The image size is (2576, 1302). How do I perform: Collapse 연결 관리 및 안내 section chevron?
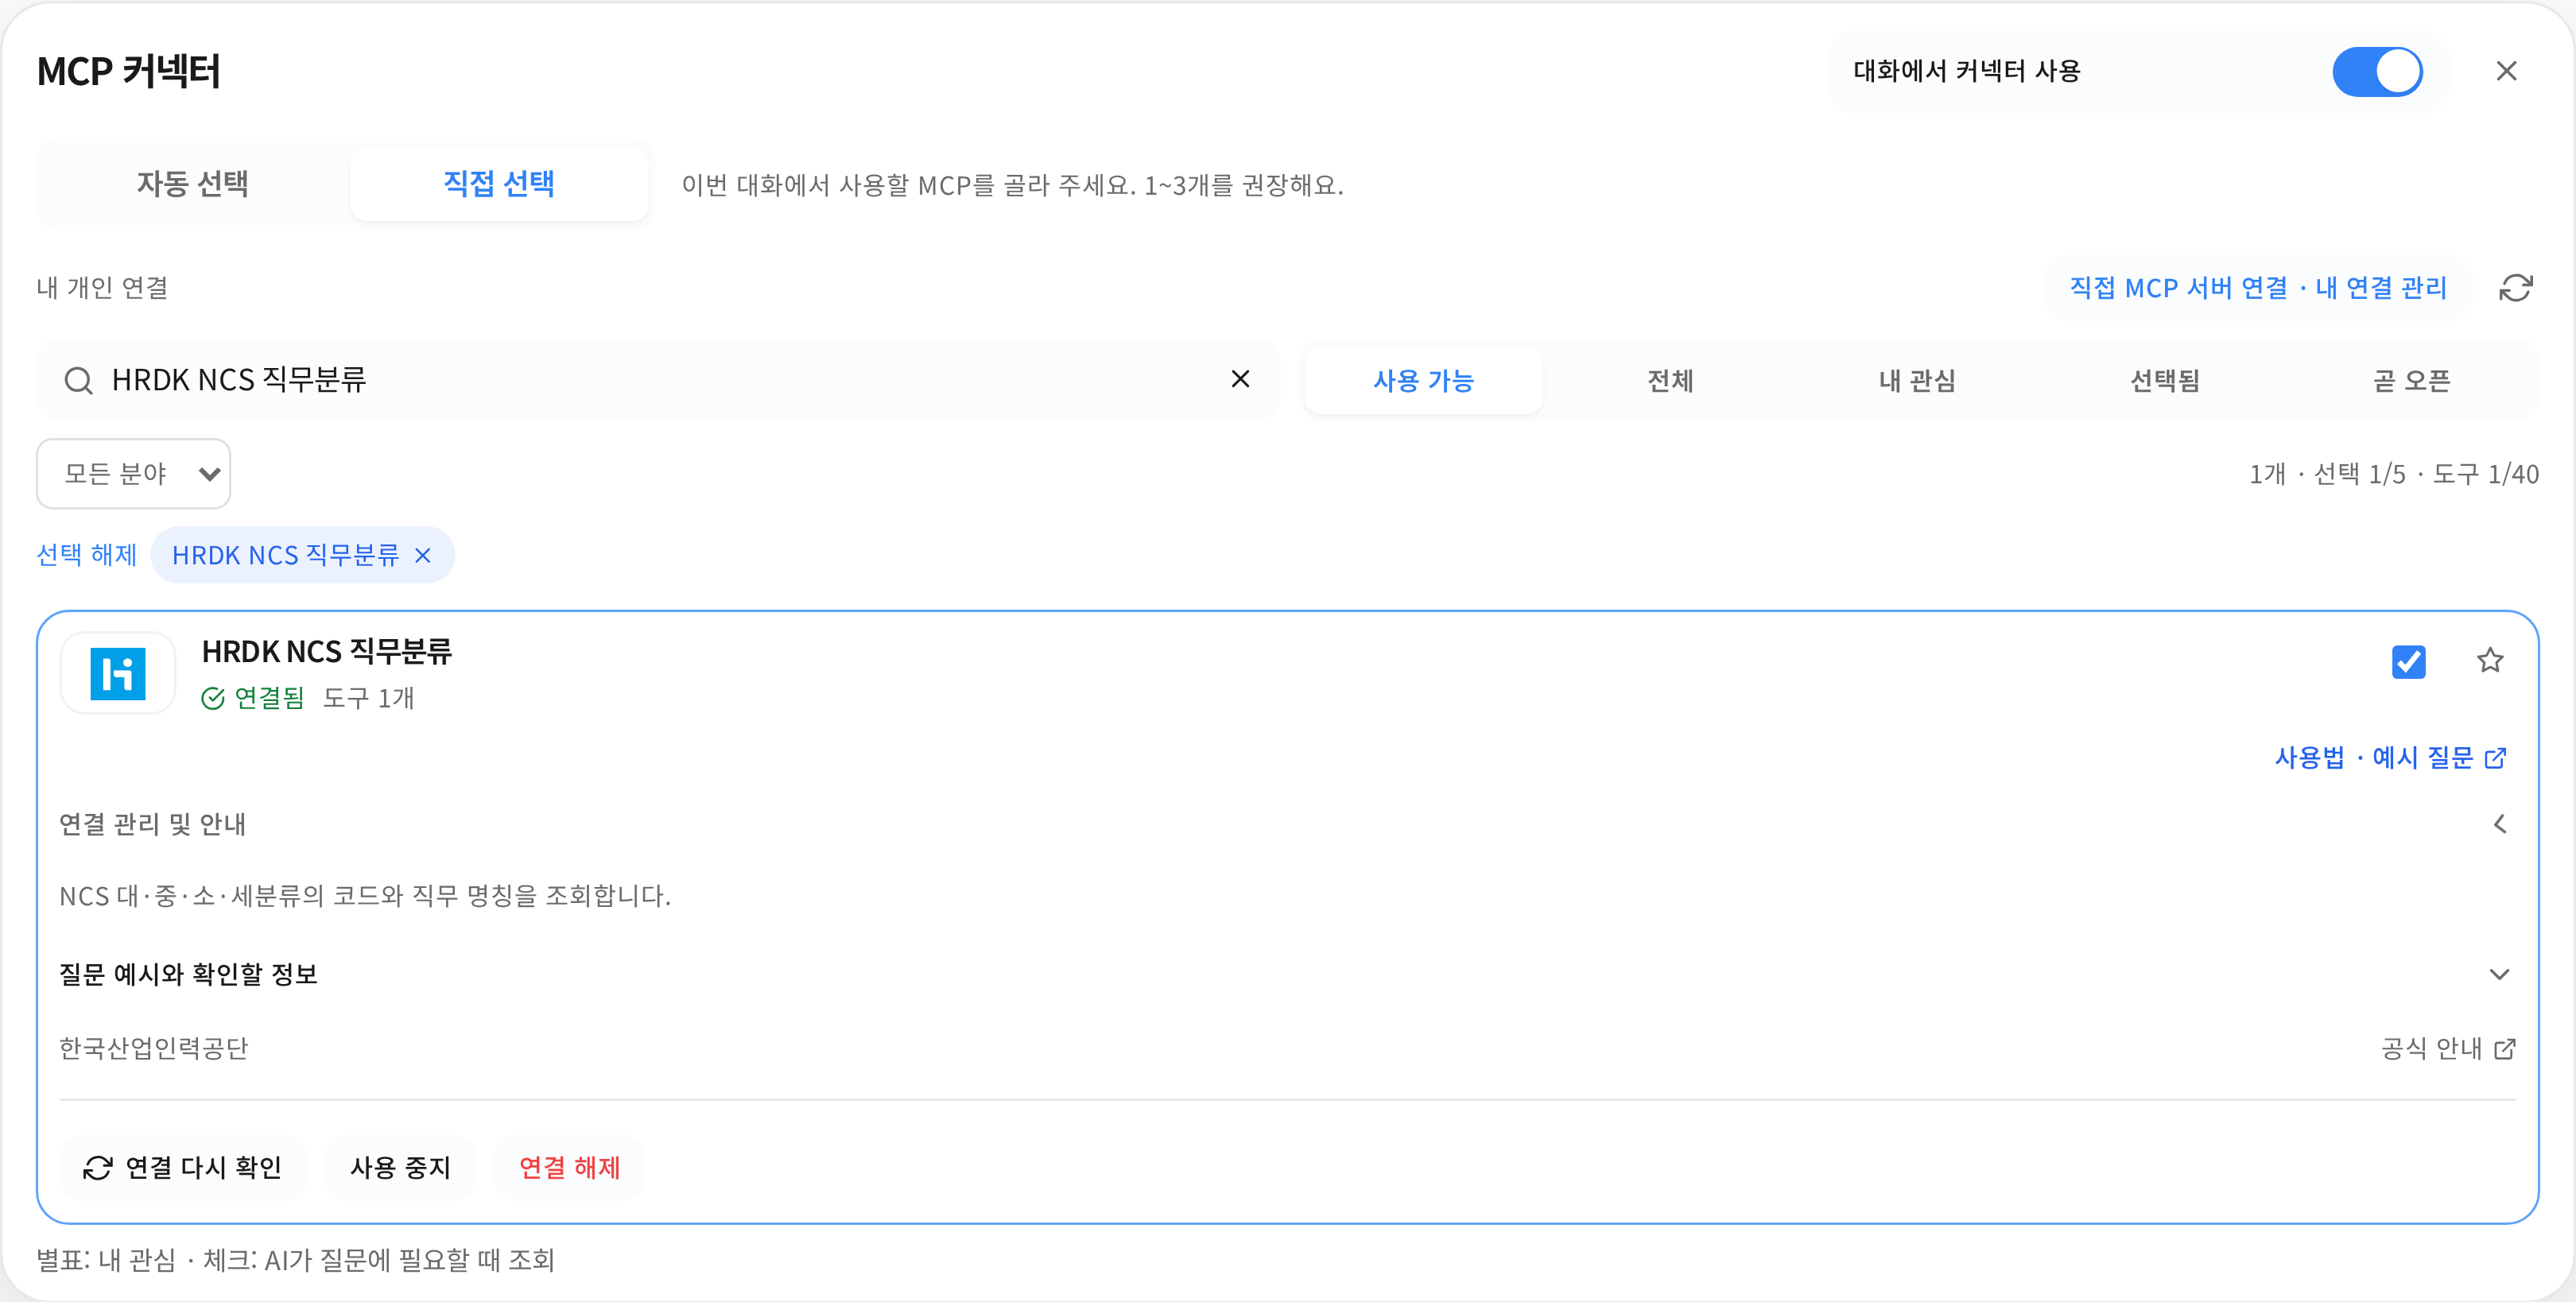coord(2499,824)
